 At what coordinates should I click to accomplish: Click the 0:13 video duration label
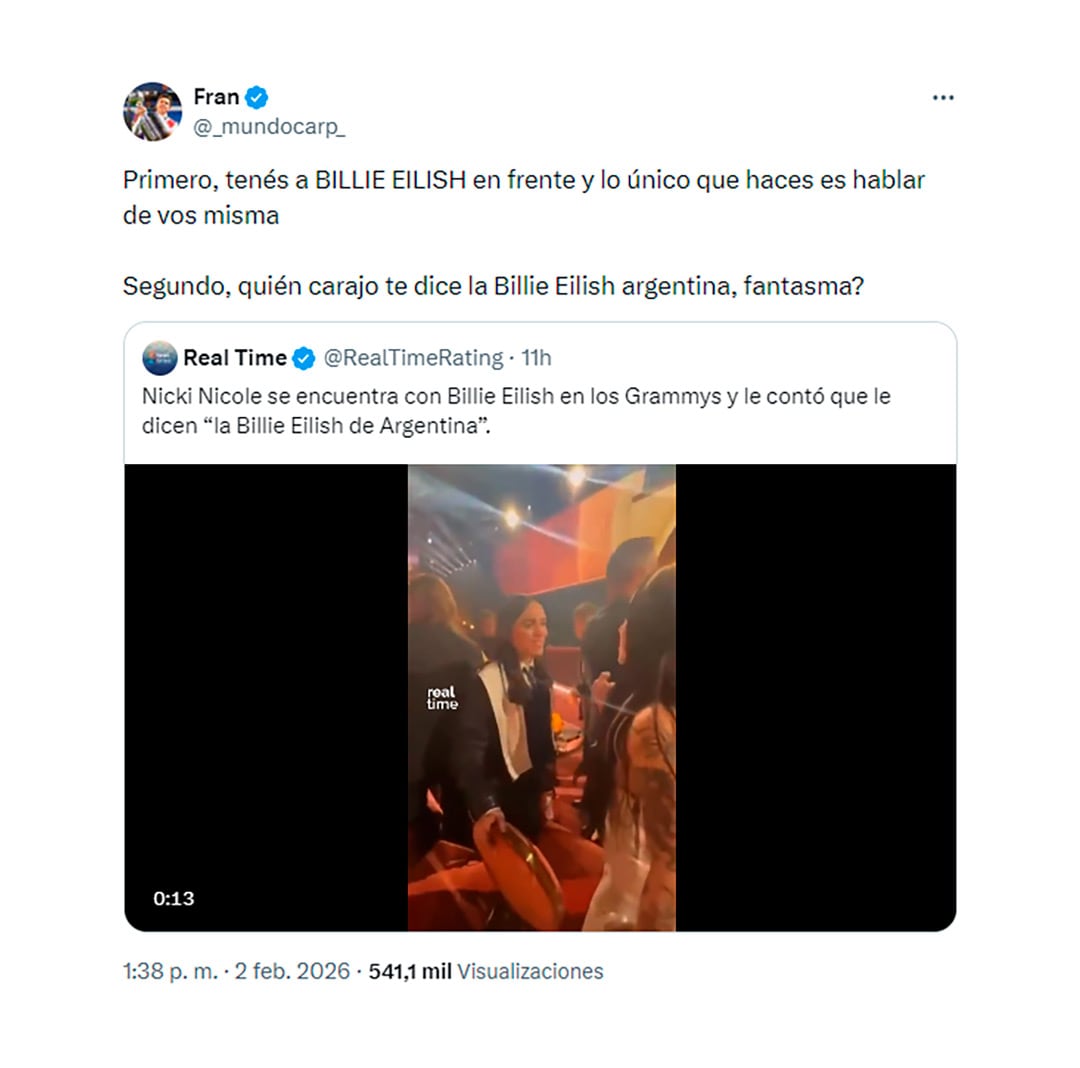coord(174,898)
